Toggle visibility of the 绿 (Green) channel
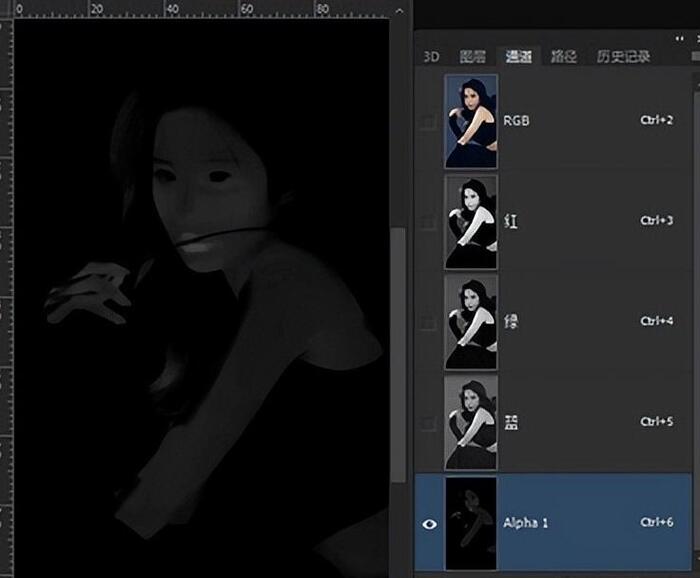The height and width of the screenshot is (578, 700). click(x=429, y=322)
